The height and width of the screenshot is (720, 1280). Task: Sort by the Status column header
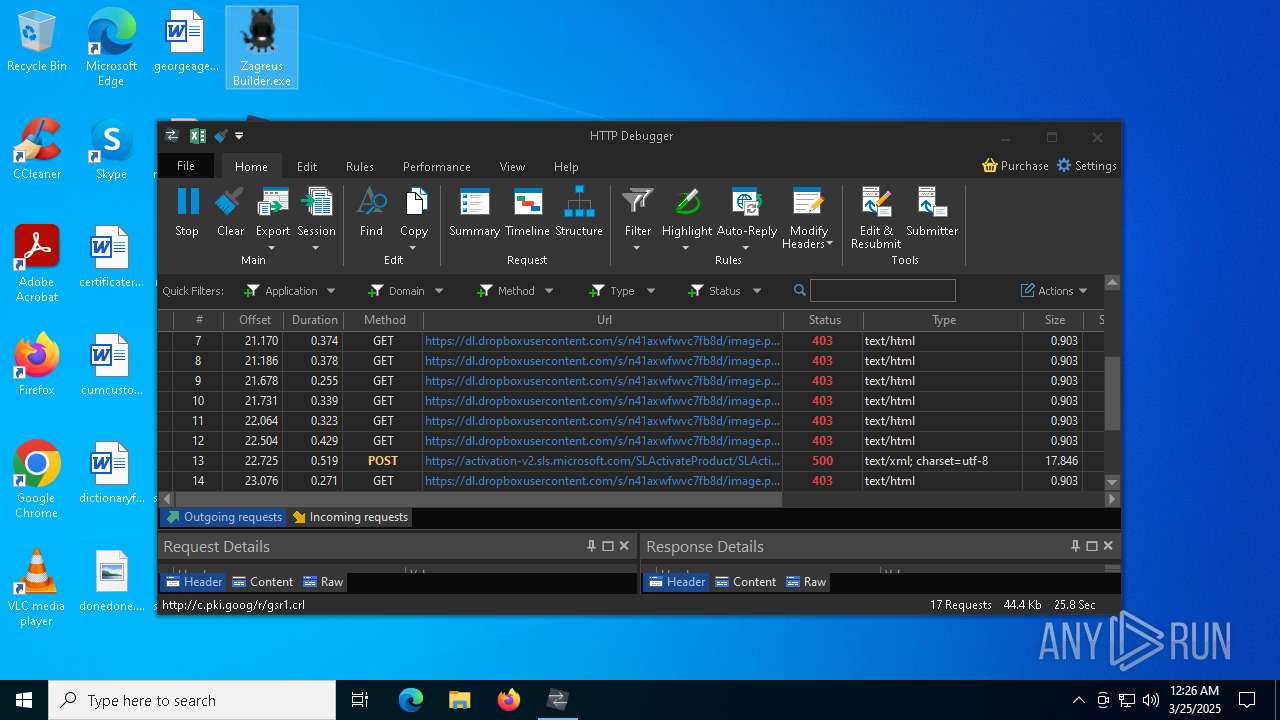tap(825, 320)
